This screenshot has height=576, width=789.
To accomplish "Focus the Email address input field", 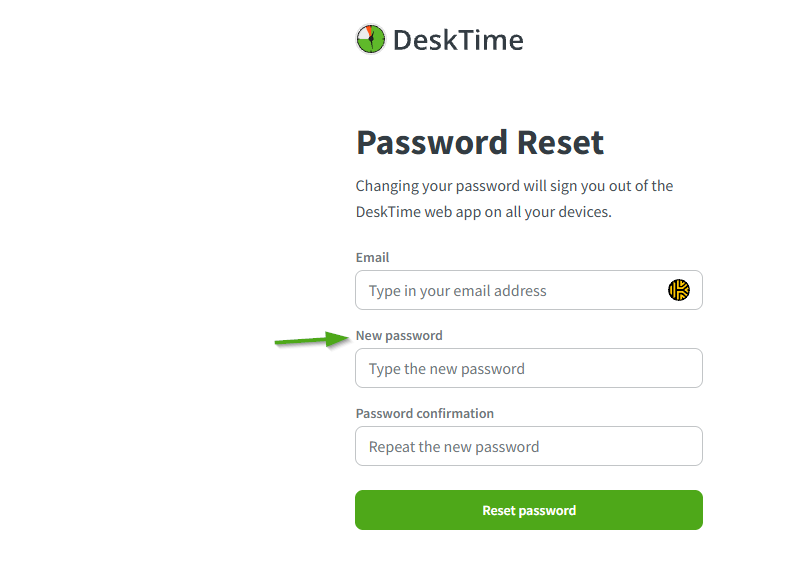I will coord(510,291).
